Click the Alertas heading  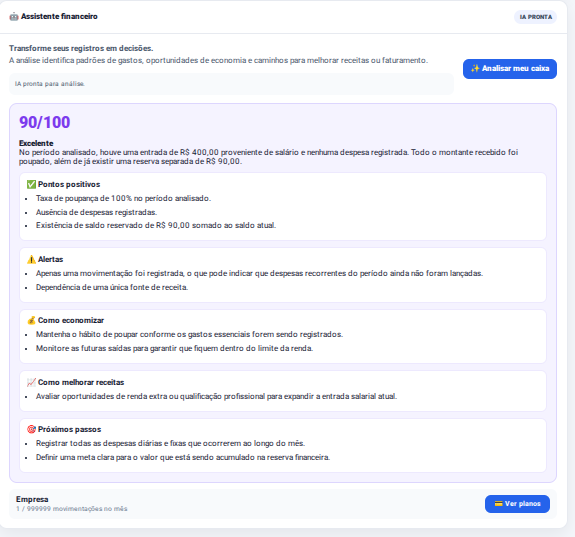click(51, 259)
